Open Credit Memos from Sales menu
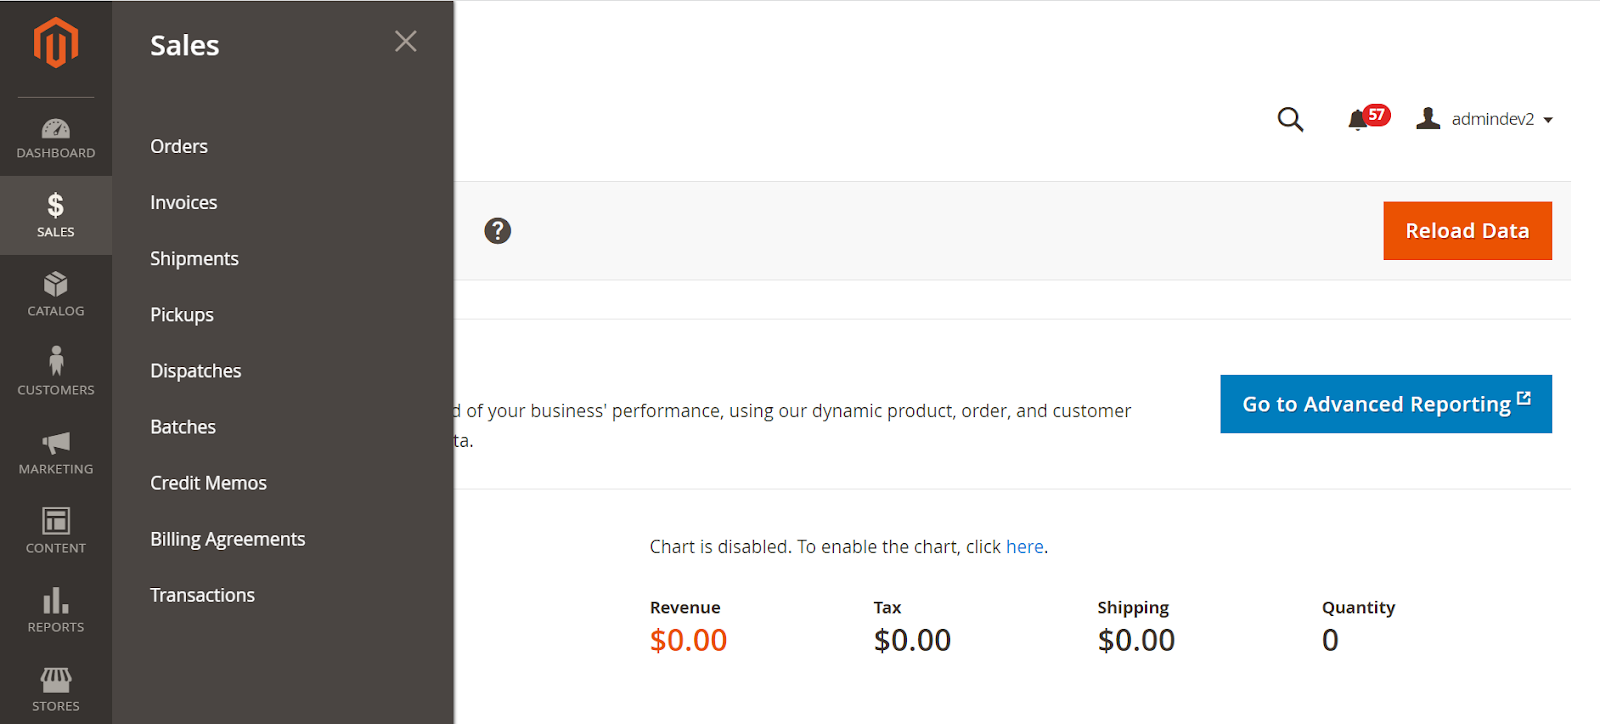The image size is (1600, 724). click(208, 483)
